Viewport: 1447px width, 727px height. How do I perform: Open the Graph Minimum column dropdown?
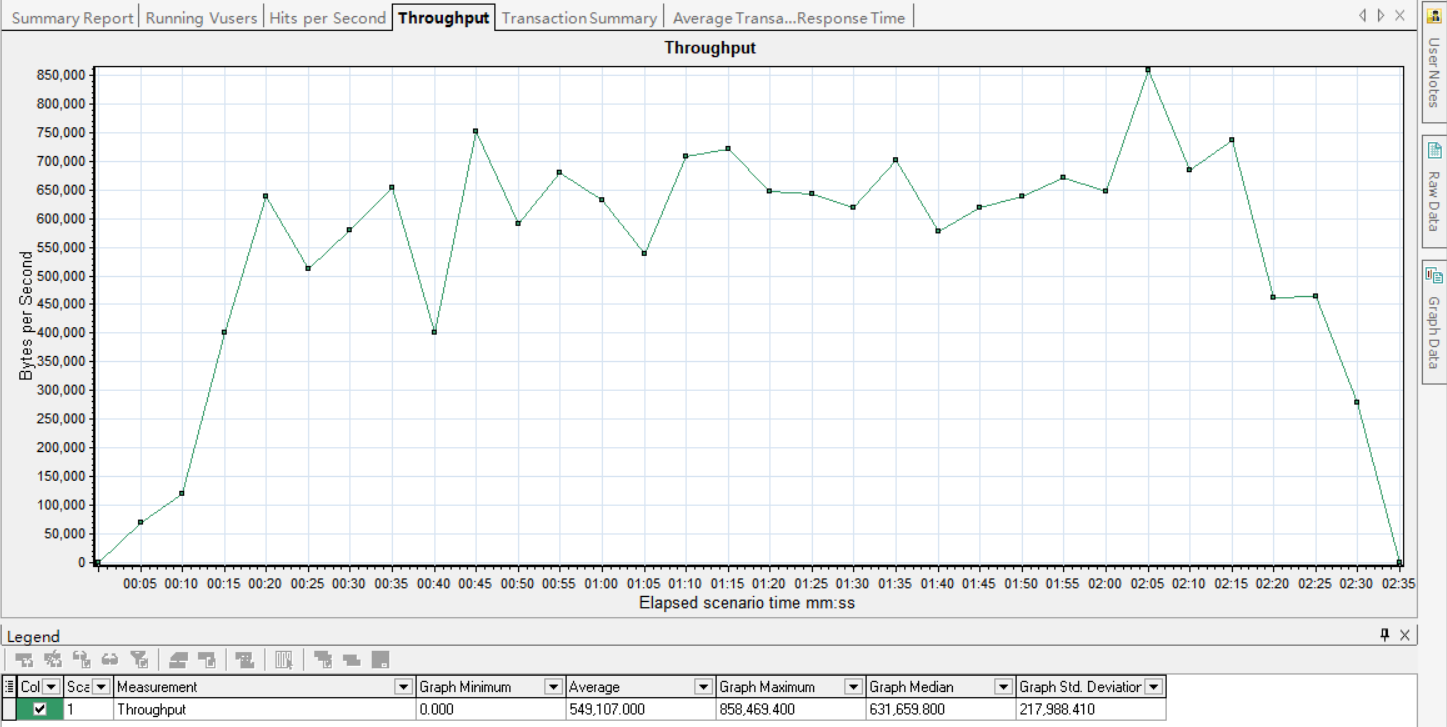pos(553,687)
